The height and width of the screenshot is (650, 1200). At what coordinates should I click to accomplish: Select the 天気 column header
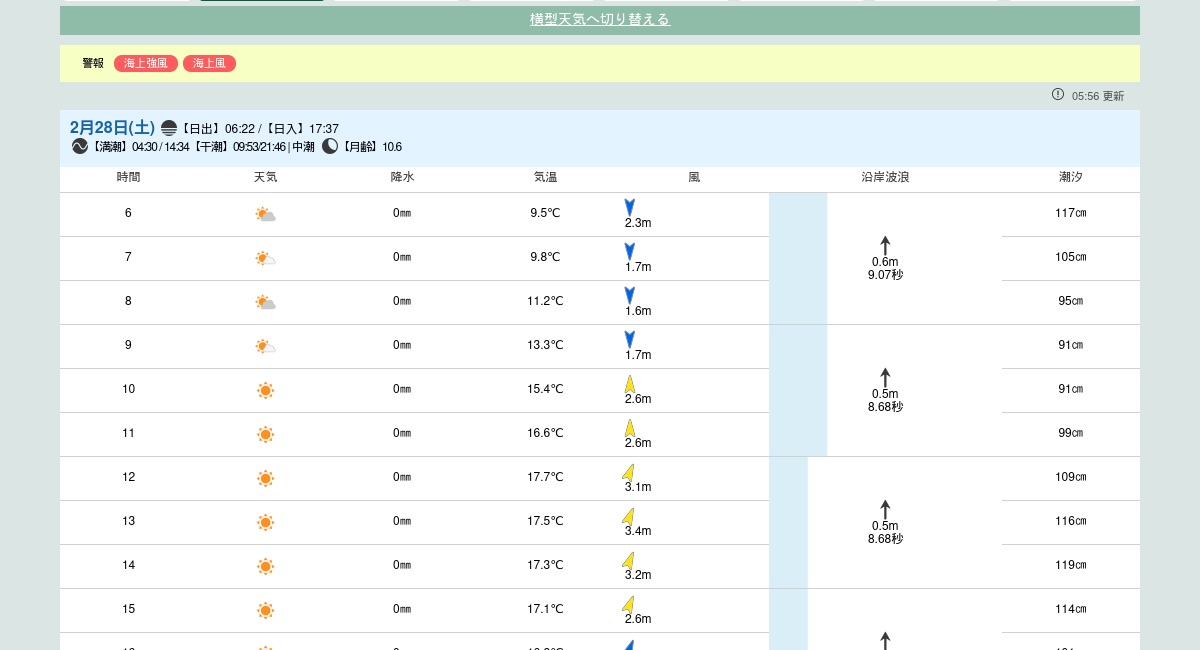[265, 177]
